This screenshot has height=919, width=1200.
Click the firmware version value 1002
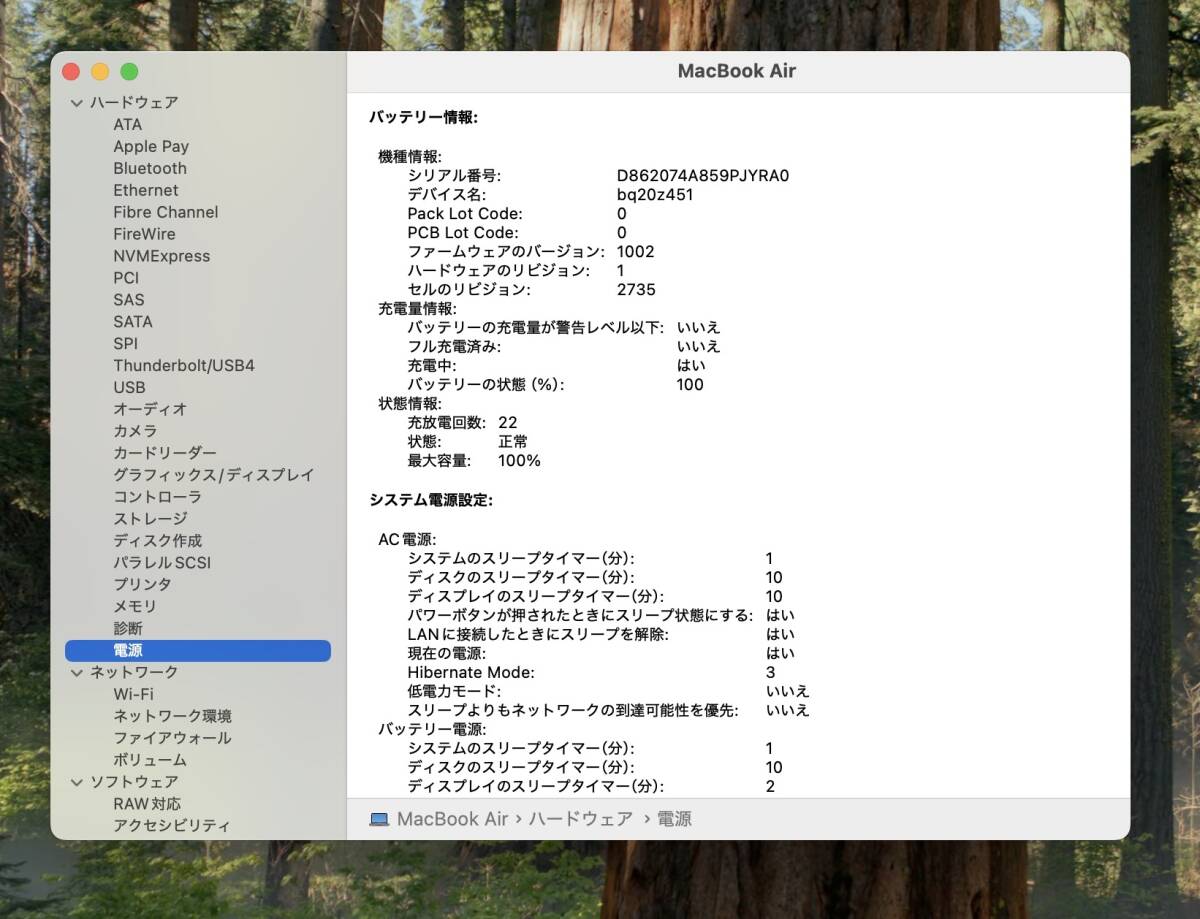pyautogui.click(x=636, y=252)
